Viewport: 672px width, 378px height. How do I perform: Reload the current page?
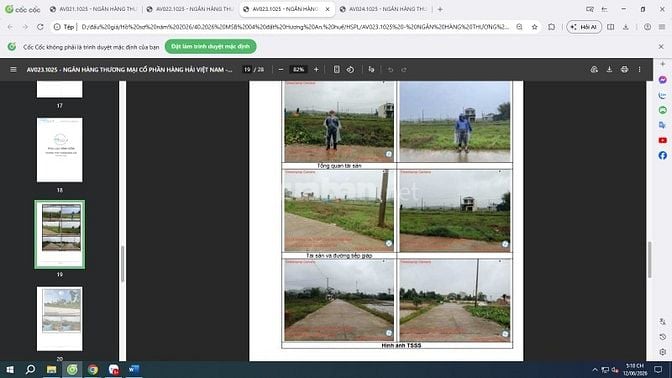pos(40,27)
